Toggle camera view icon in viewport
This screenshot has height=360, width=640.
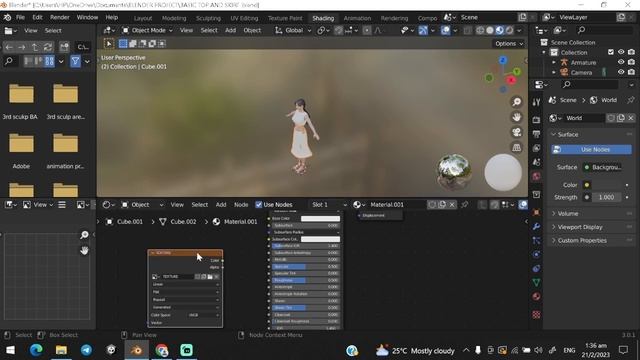pos(516,132)
